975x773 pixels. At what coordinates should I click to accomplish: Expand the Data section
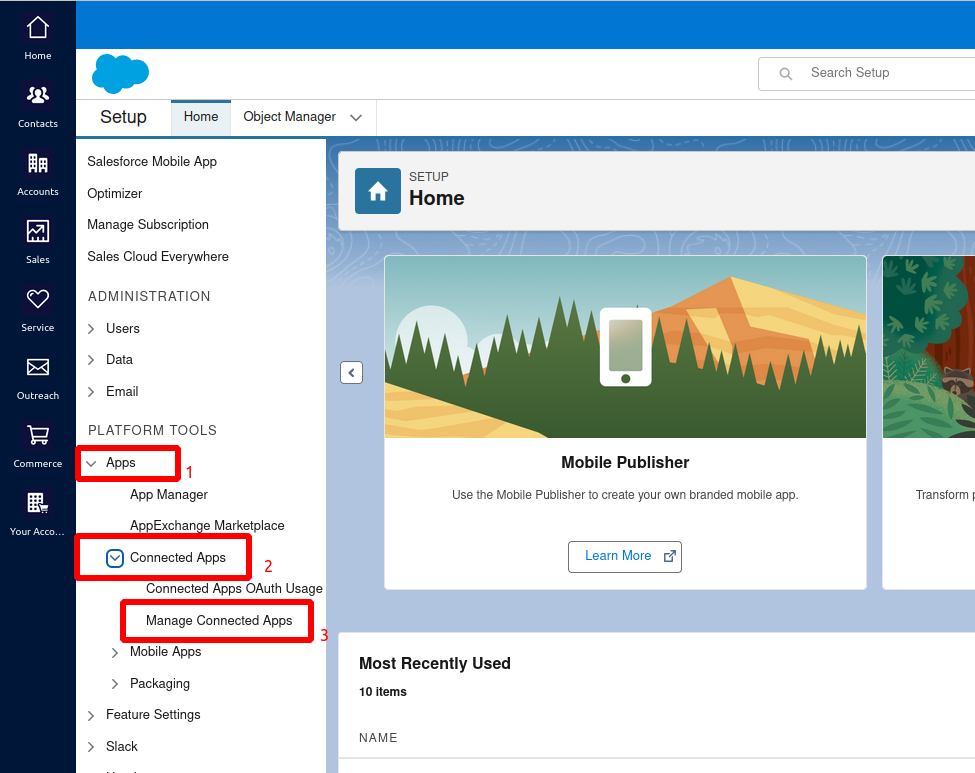tap(91, 359)
